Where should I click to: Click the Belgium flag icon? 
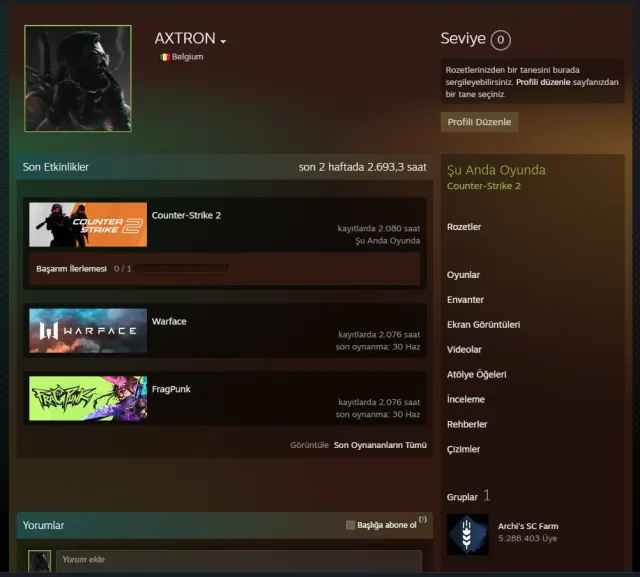pos(165,57)
